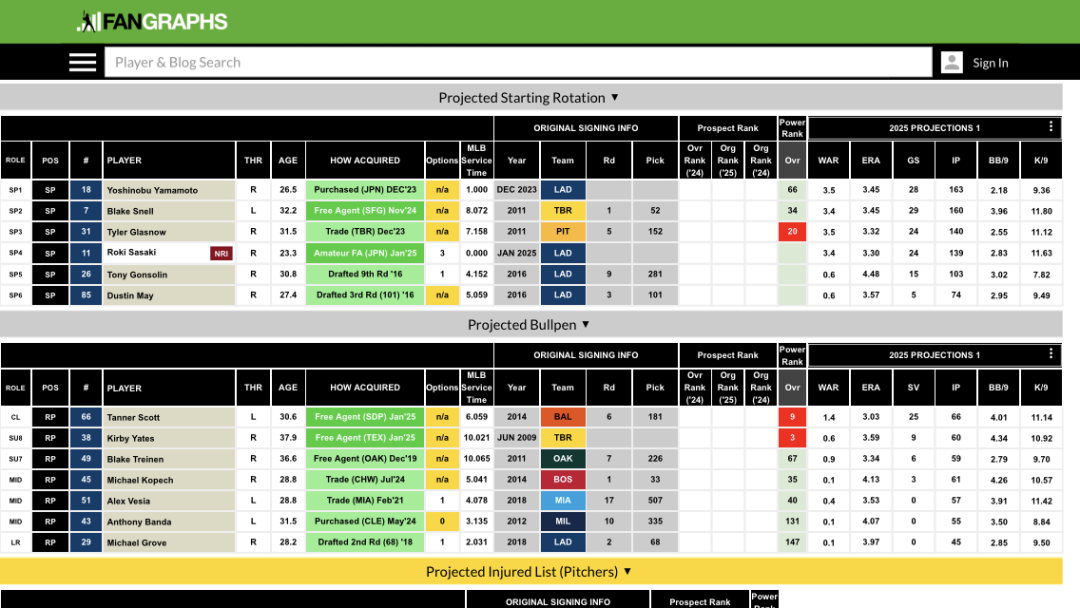Click 'Purchased (JPN) DEC'23' acquisition cell
Screen dimensions: 1080x608
pos(365,189)
